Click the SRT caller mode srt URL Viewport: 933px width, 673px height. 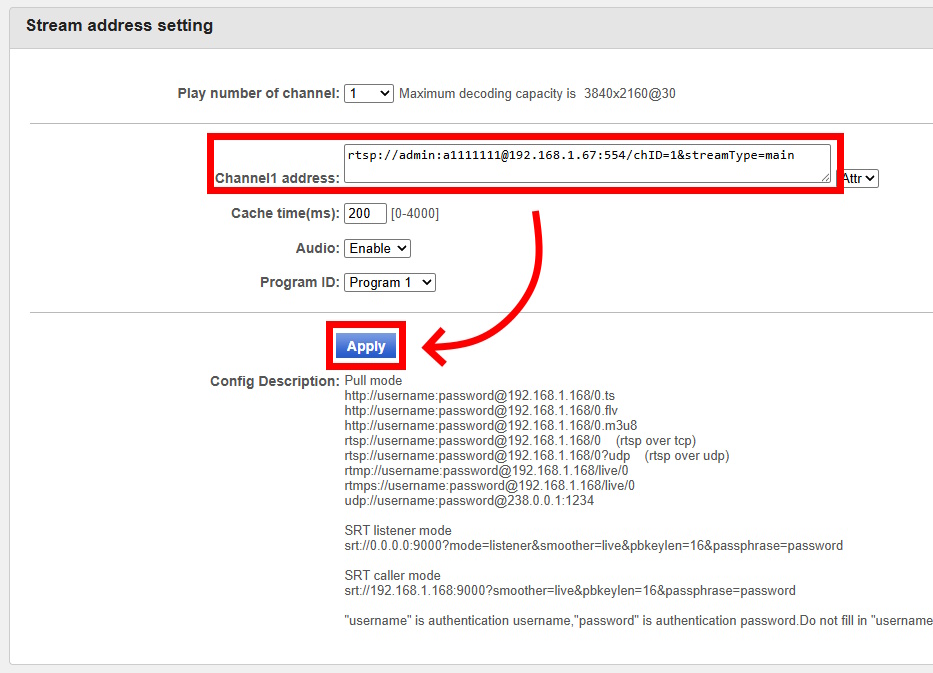569,591
